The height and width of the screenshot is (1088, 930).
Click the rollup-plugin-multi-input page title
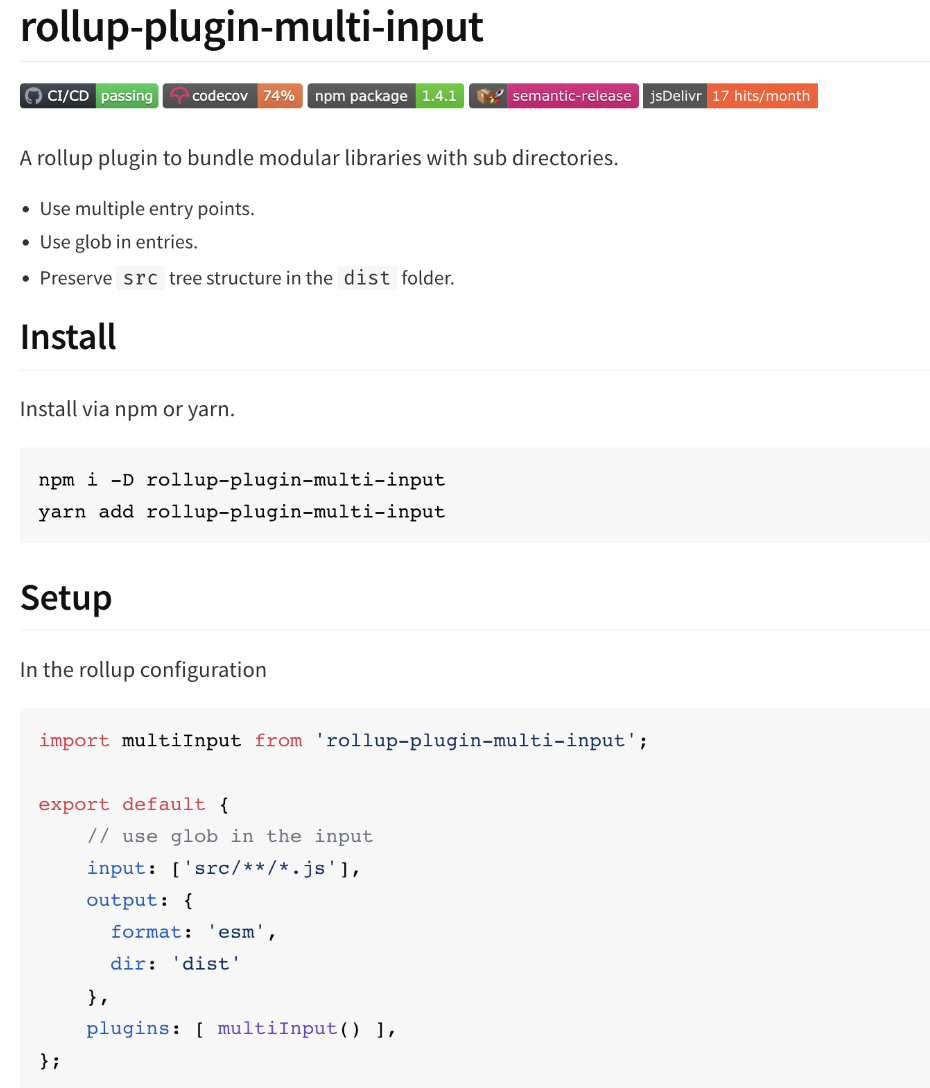pyautogui.click(x=252, y=26)
